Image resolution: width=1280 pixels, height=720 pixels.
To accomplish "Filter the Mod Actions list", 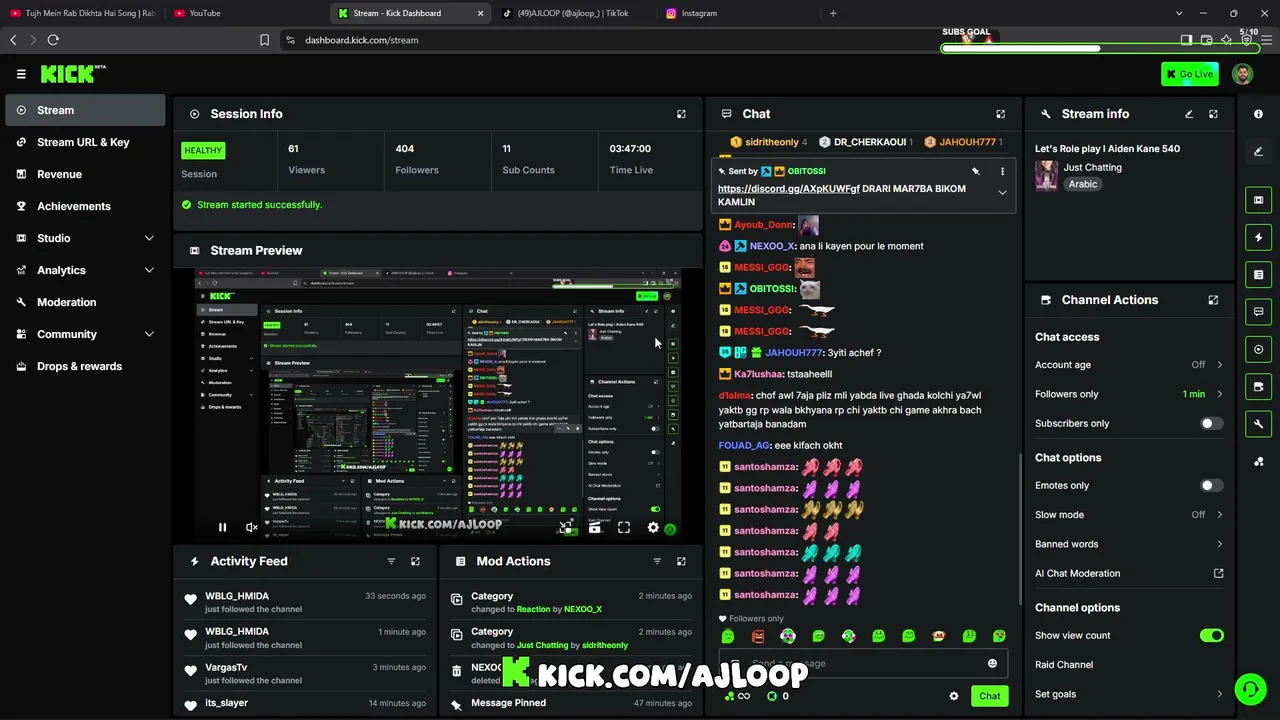I will click(x=657, y=562).
